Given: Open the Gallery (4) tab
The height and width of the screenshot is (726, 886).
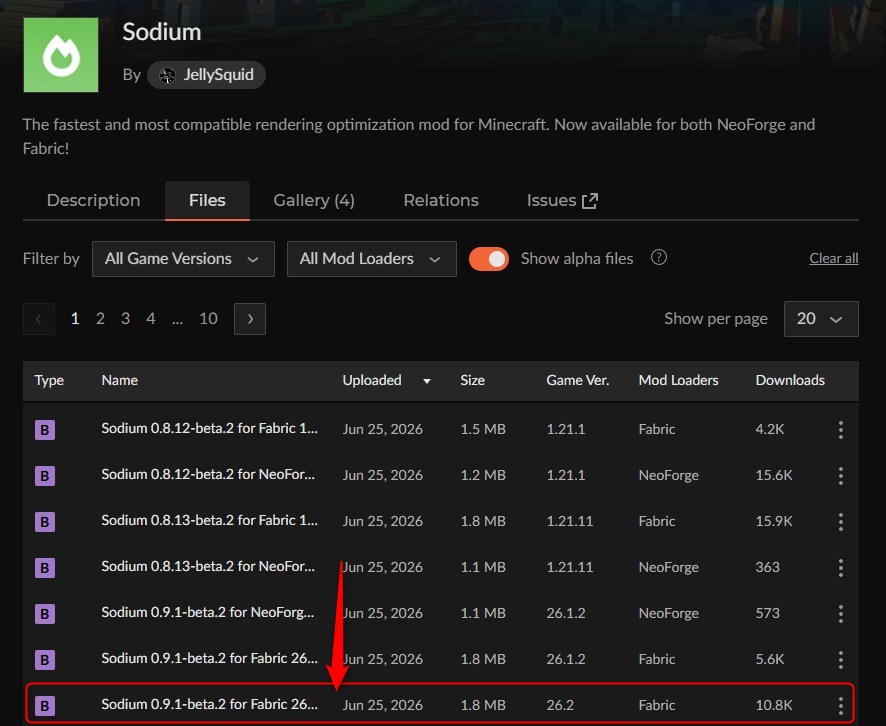Looking at the screenshot, I should (x=314, y=200).
